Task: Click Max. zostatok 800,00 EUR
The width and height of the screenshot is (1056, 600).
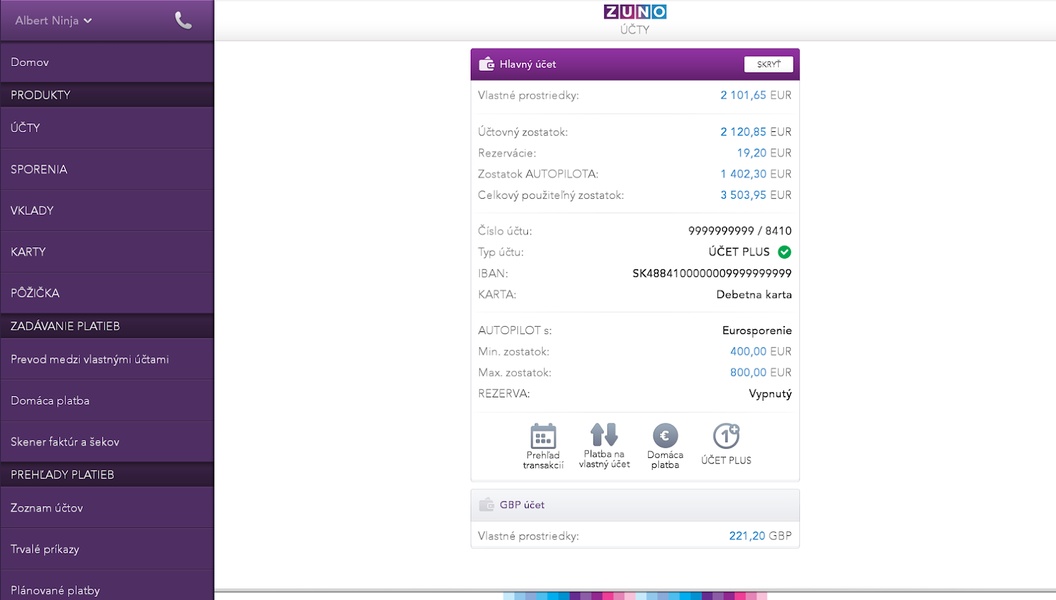Action: (x=760, y=372)
